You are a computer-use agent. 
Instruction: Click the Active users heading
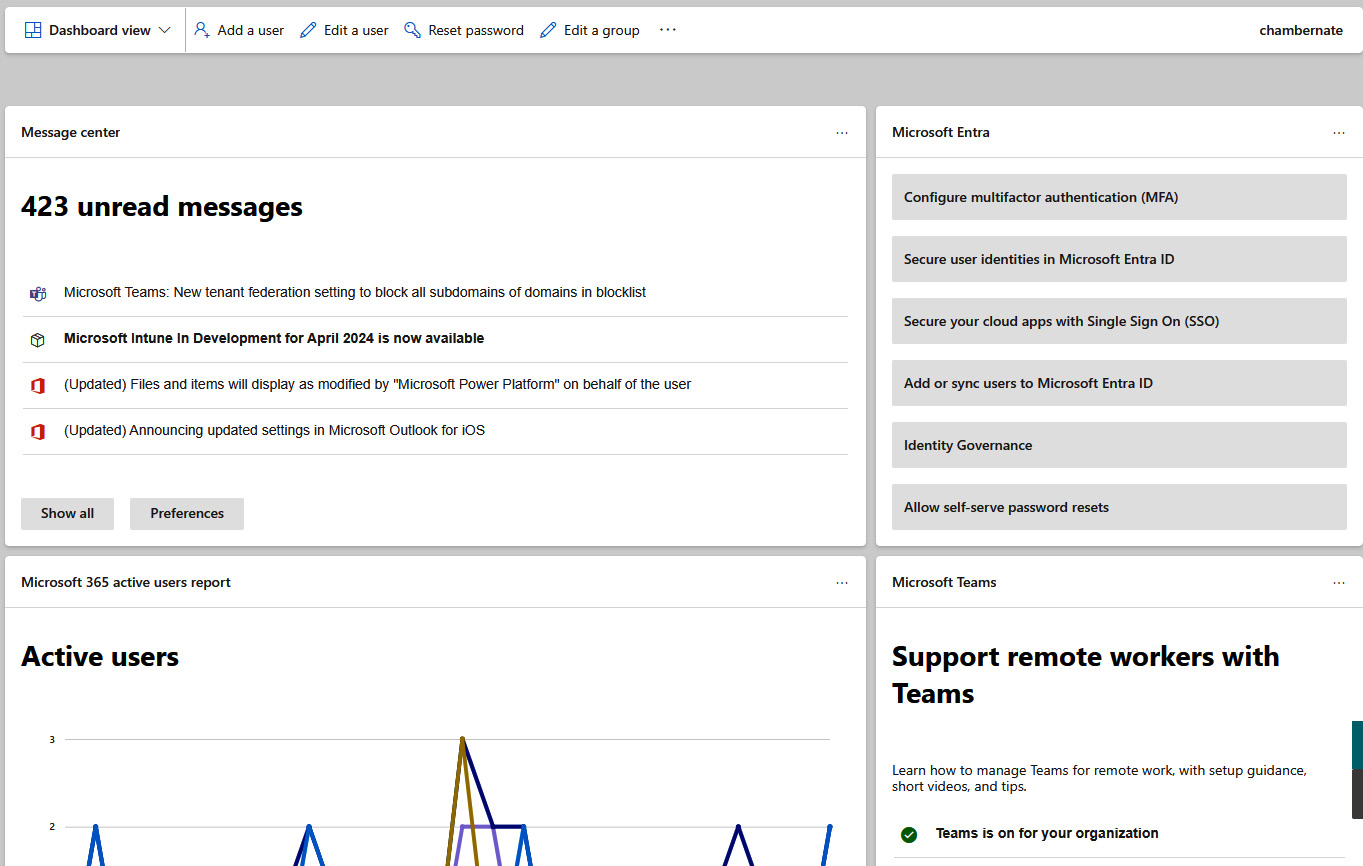click(100, 657)
